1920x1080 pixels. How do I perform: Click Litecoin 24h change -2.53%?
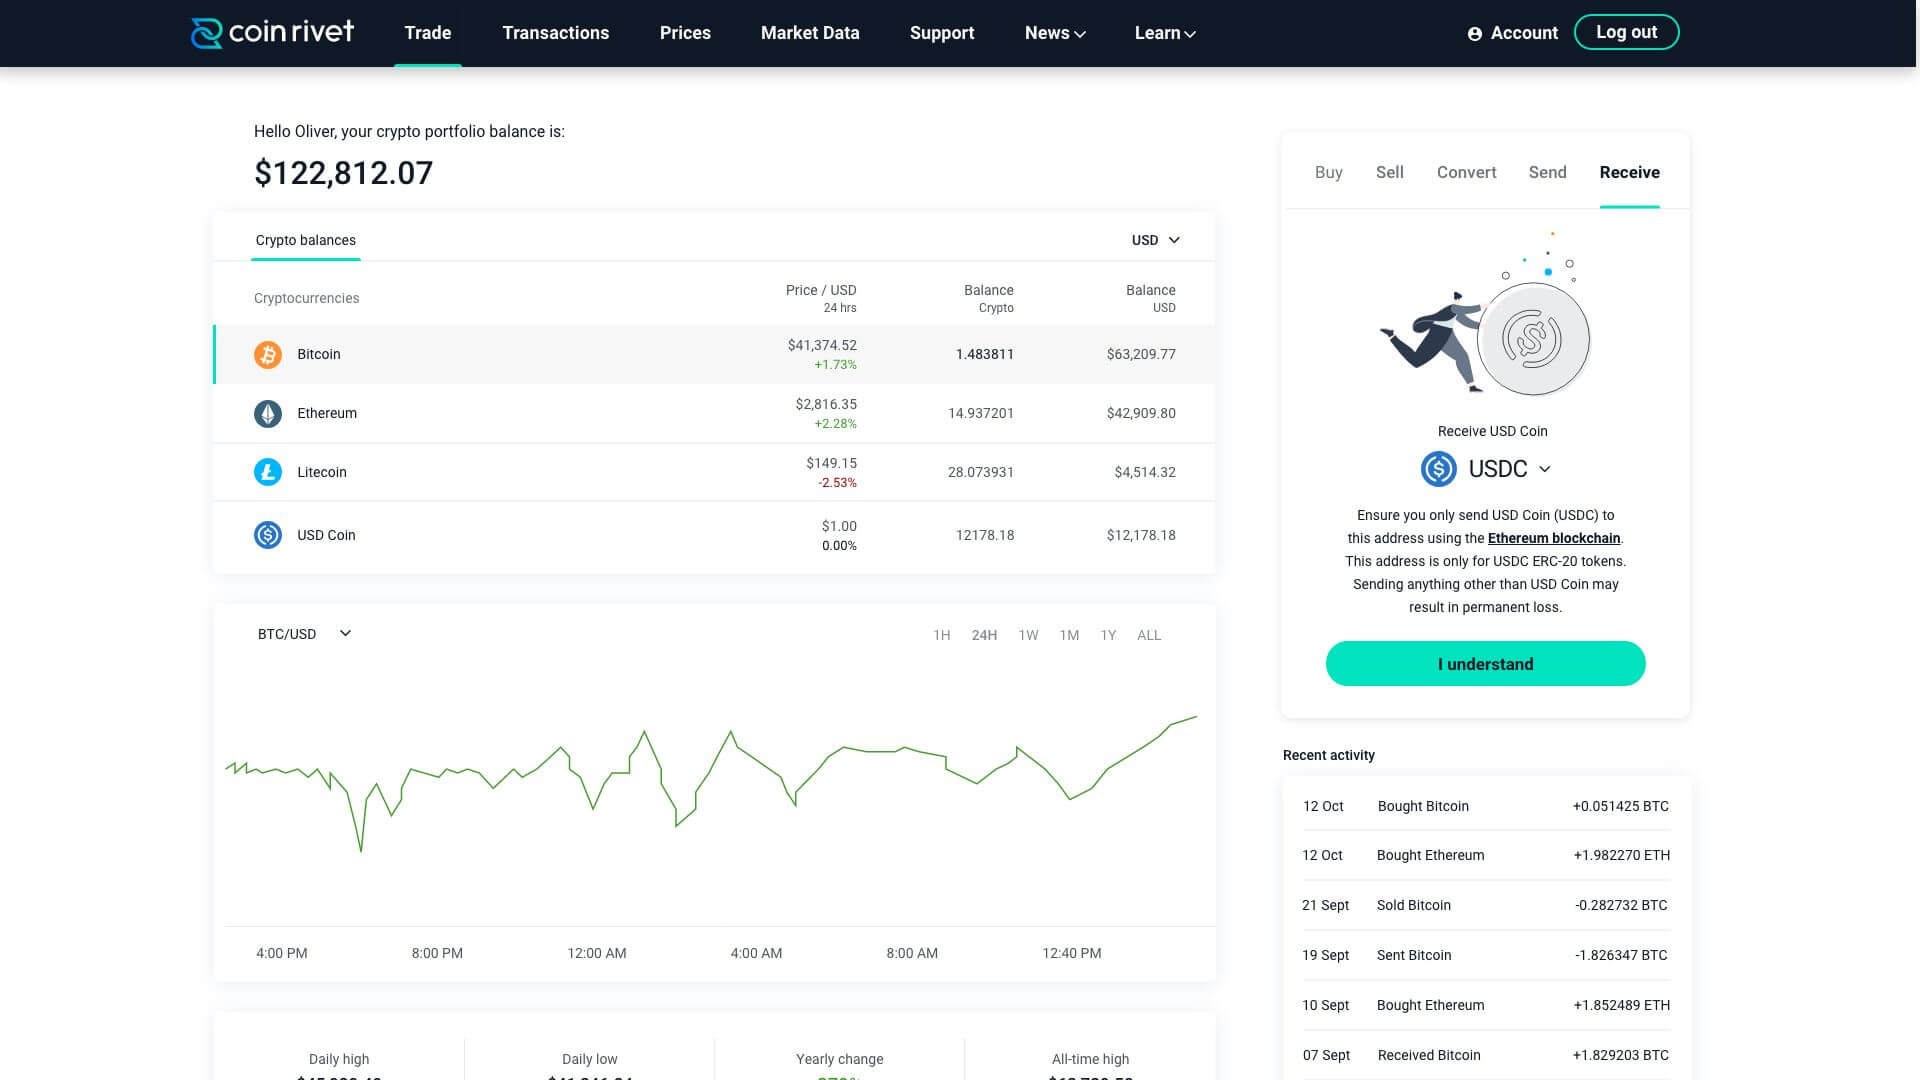click(x=837, y=483)
